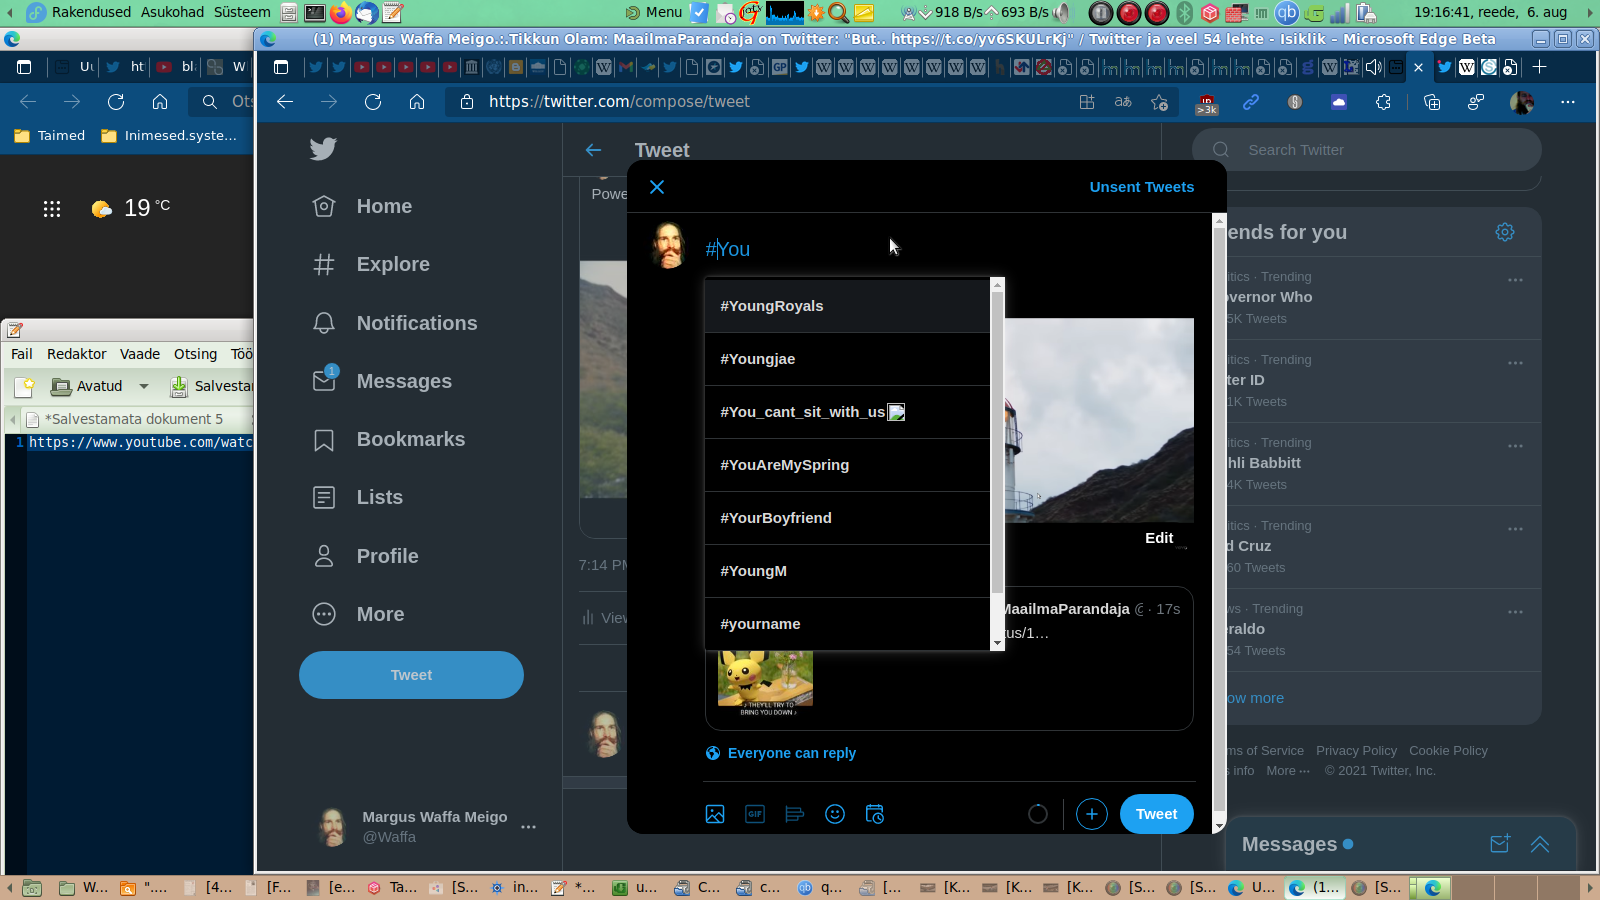
Task: Open the emoji picker in compose toolbar
Action: coord(835,814)
